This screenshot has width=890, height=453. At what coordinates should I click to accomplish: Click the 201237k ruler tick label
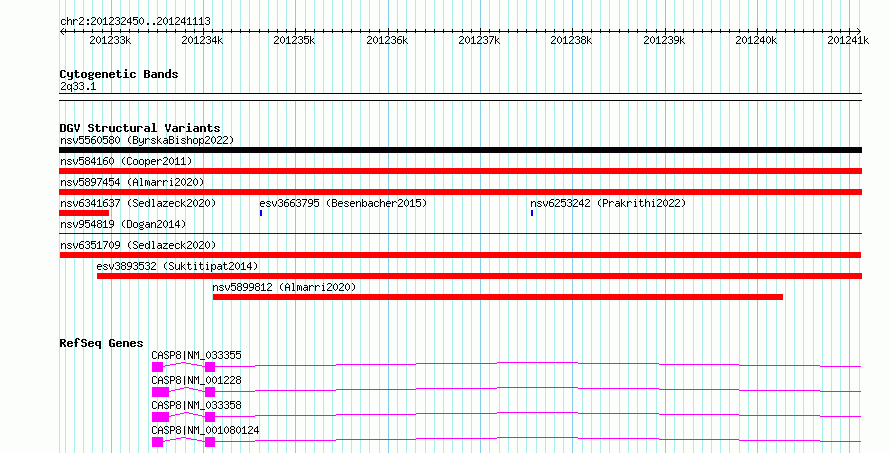click(479, 40)
